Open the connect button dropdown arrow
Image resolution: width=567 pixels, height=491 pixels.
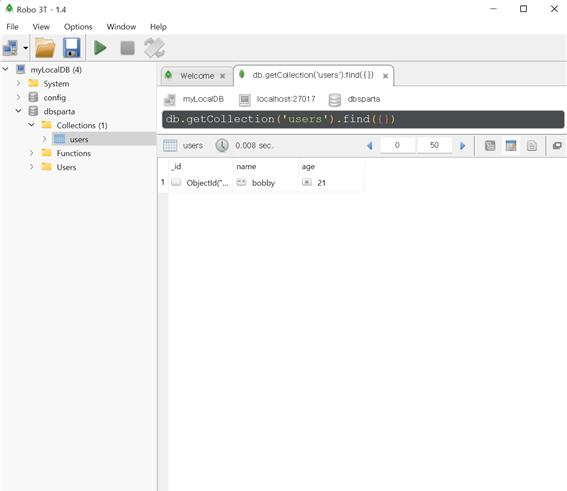[25, 48]
